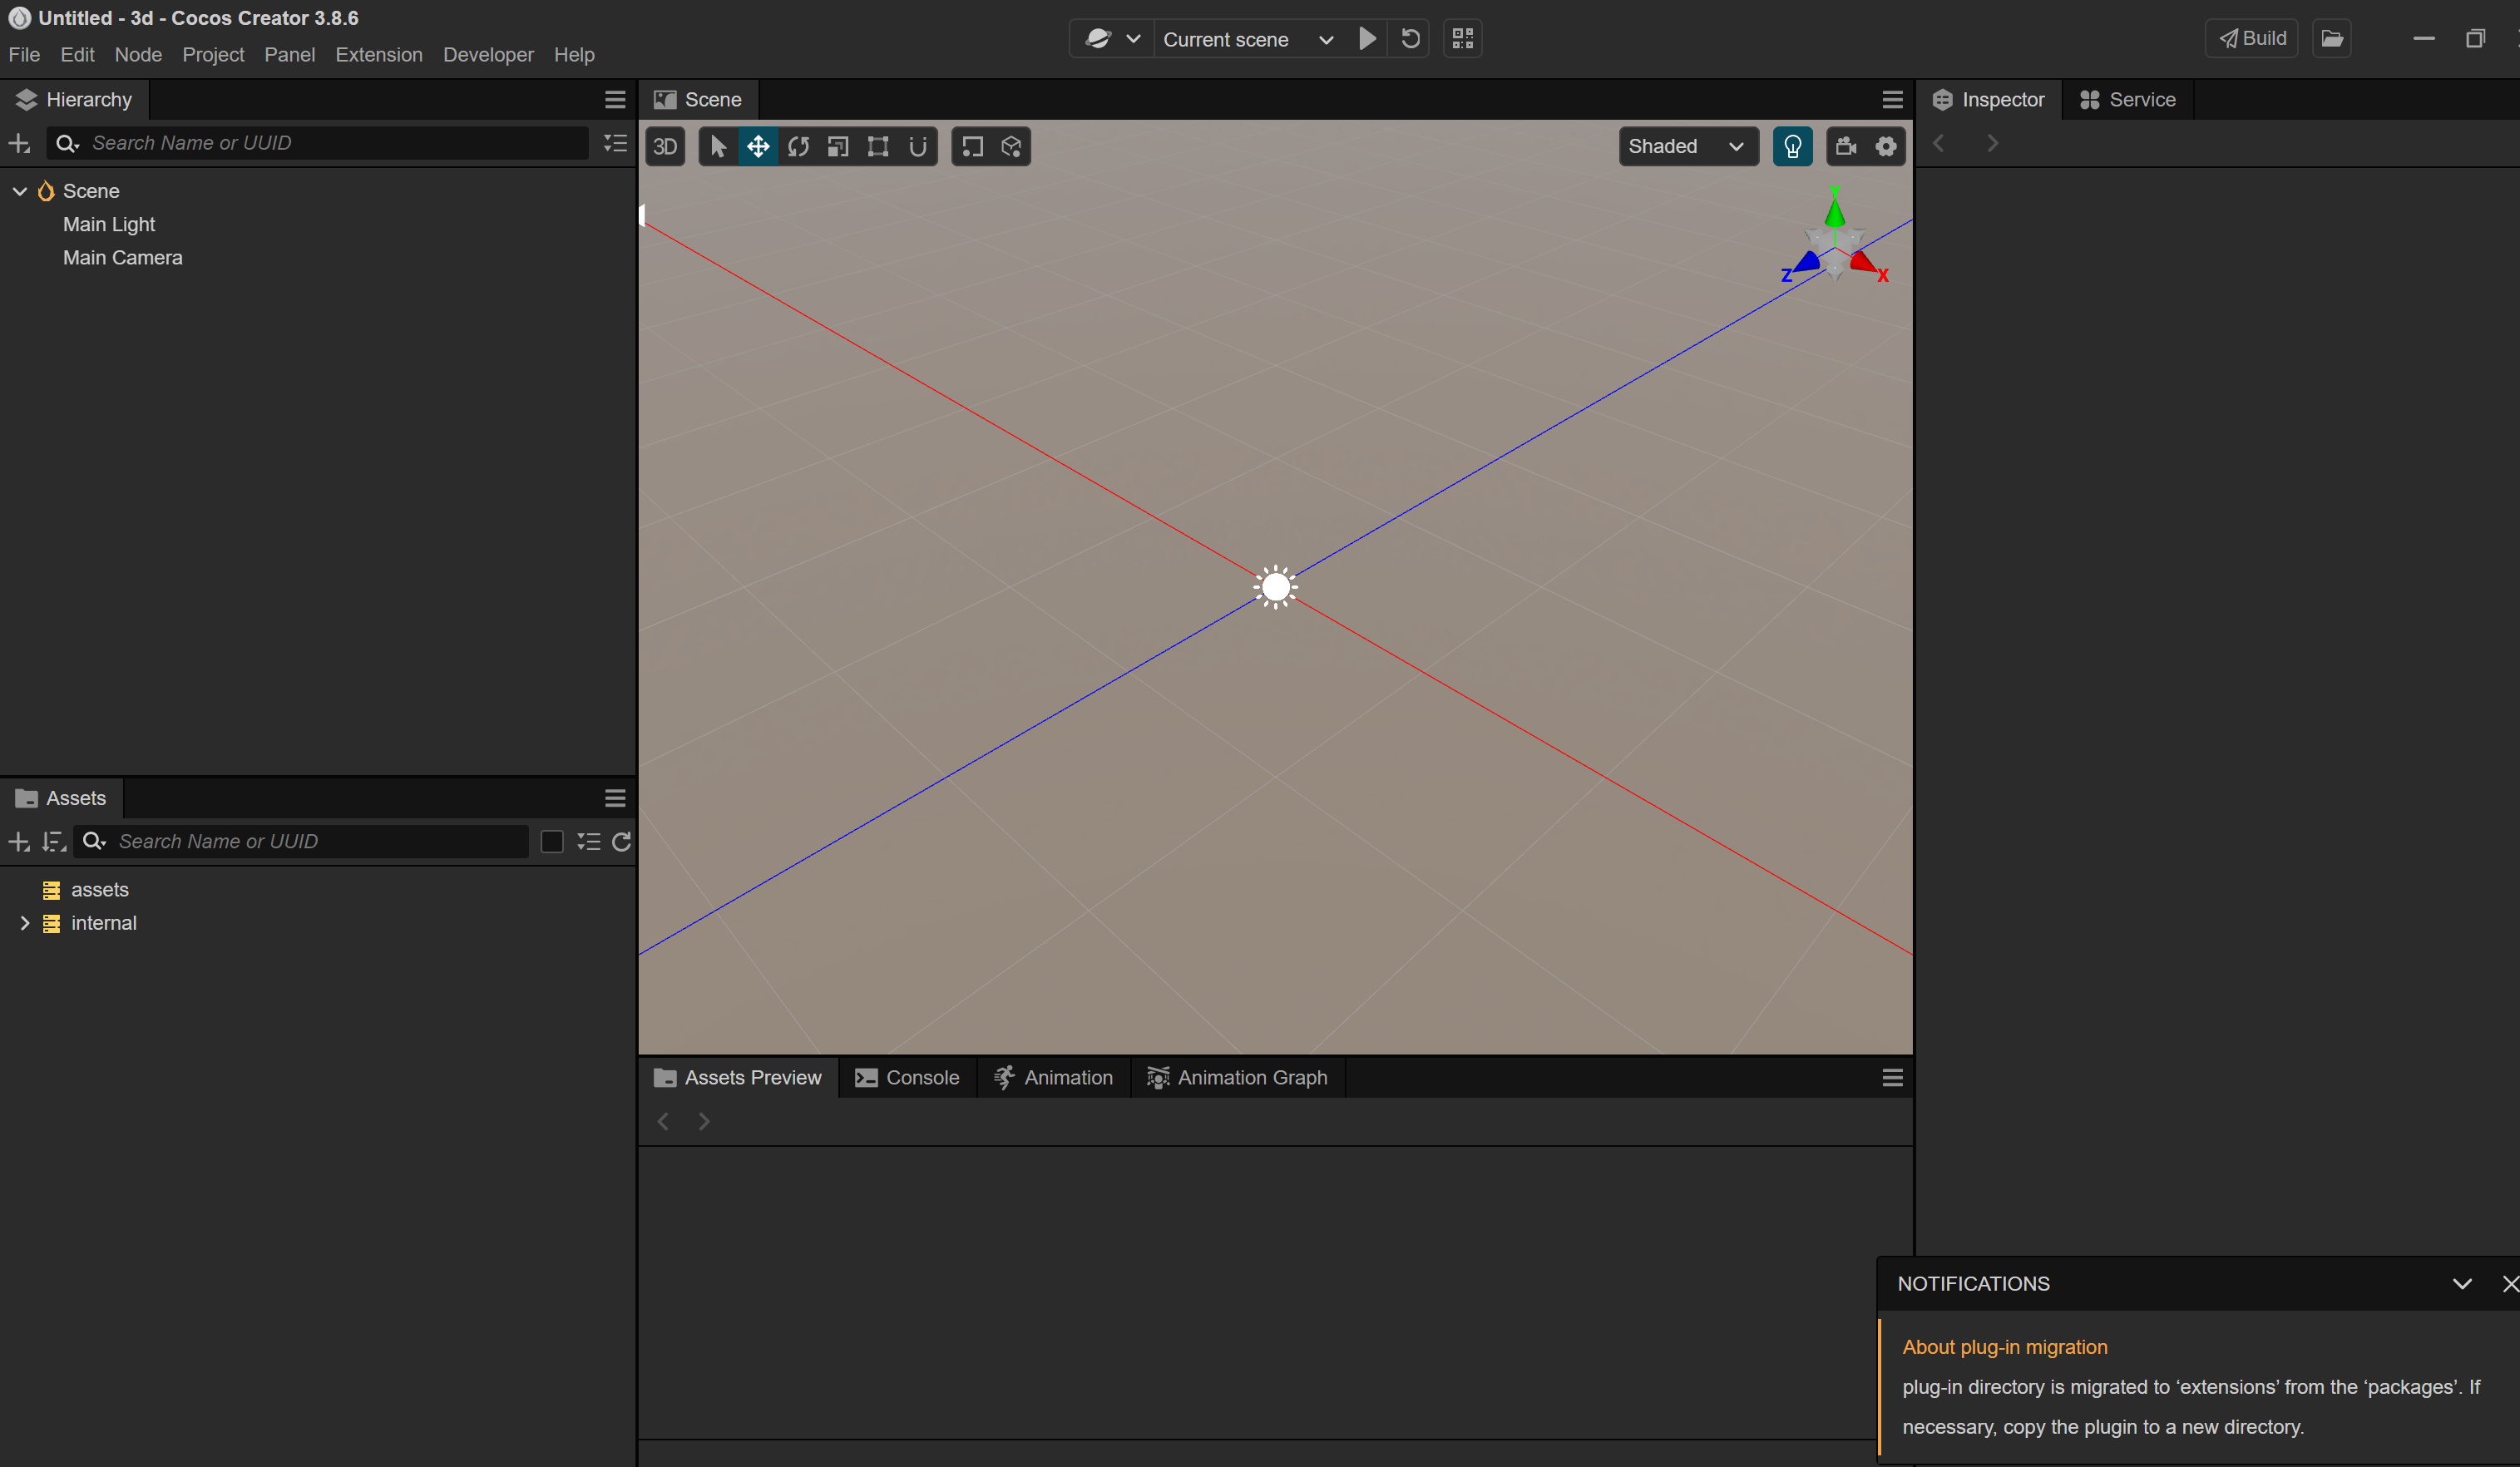The image size is (2520, 1467).
Task: Toggle the 3D view mode button
Action: tap(665, 147)
